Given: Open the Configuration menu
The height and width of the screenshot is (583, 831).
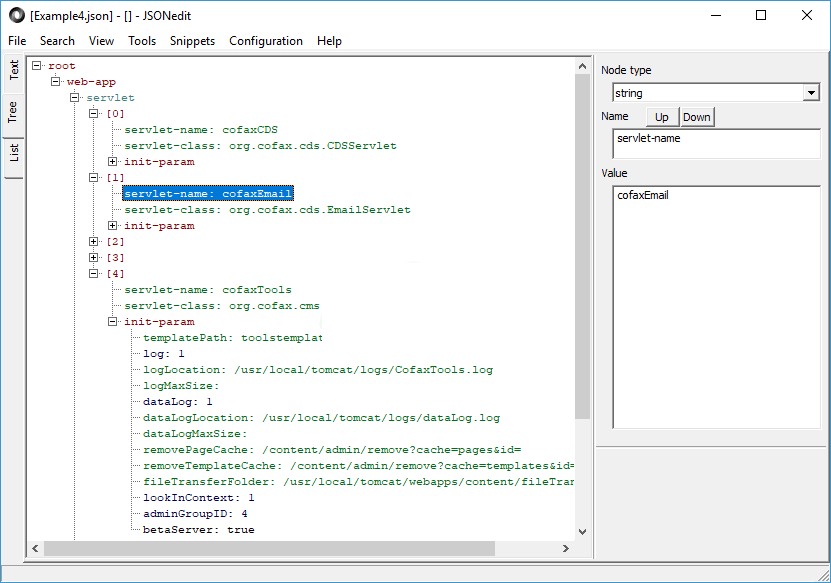Looking at the screenshot, I should (265, 41).
